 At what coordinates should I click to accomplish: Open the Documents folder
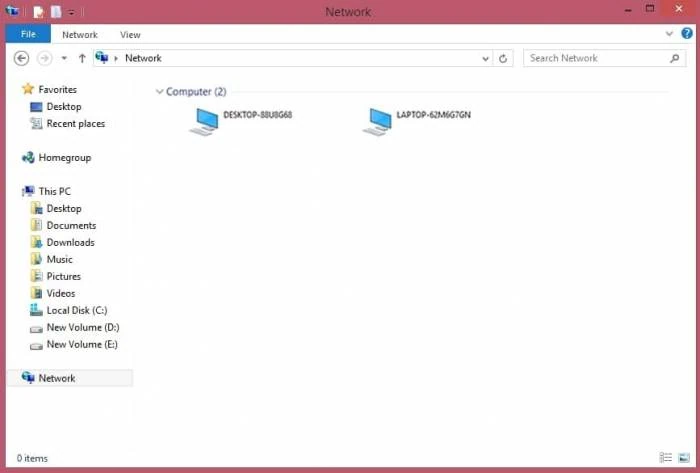tap(71, 225)
